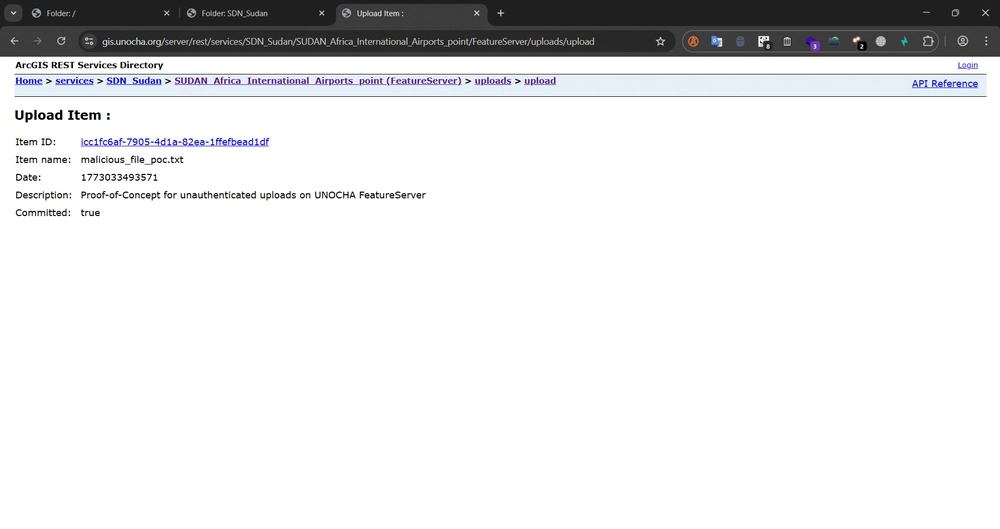Open the Extensions puzzle menu
Viewport: 1000px width, 529px height.
[928, 41]
